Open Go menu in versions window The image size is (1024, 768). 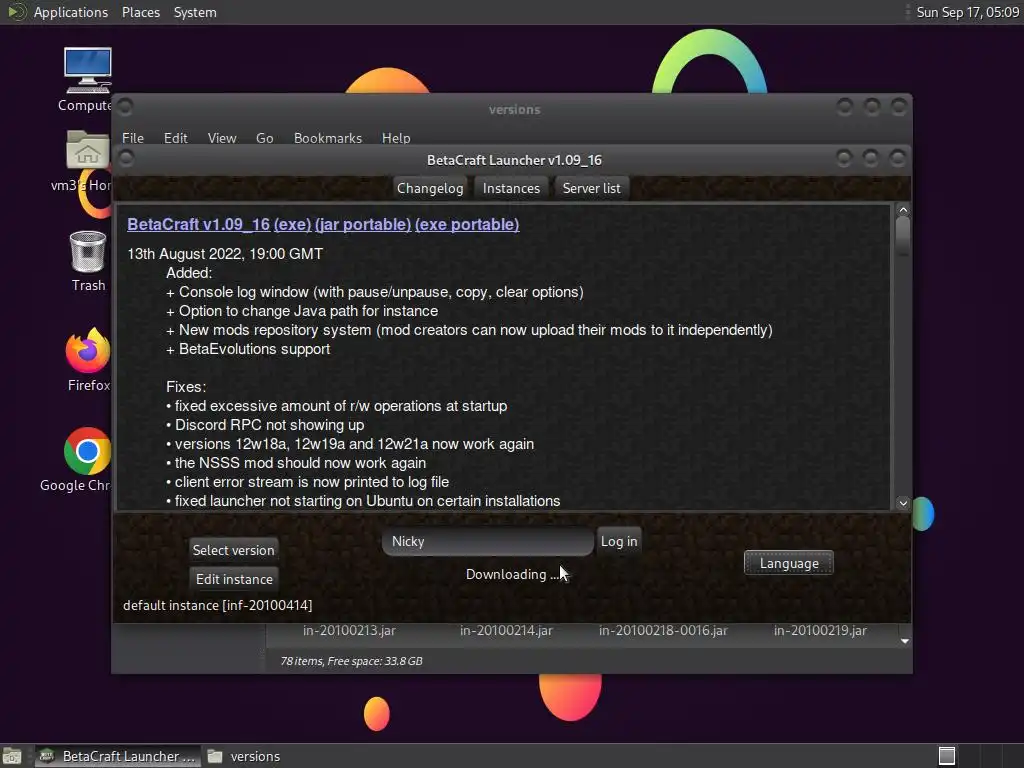tap(264, 138)
